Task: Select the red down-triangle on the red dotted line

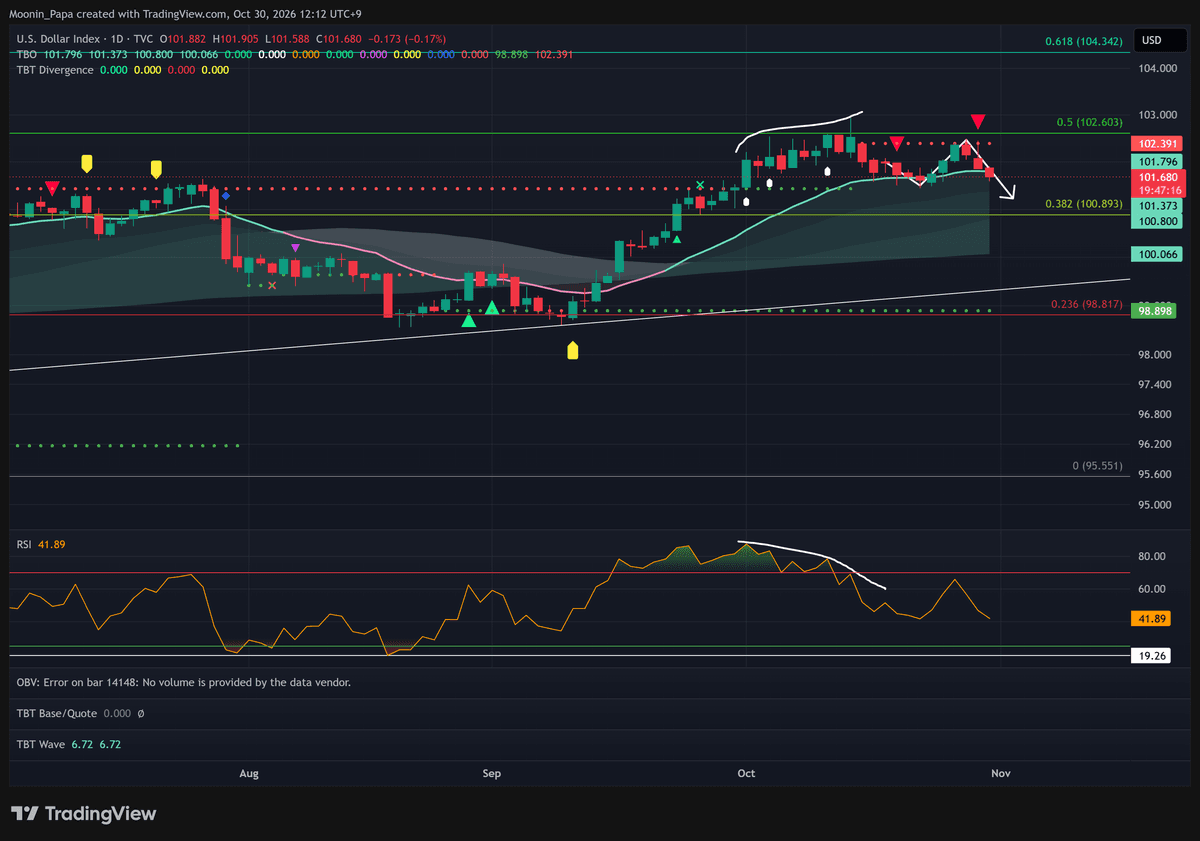Action: pos(897,143)
